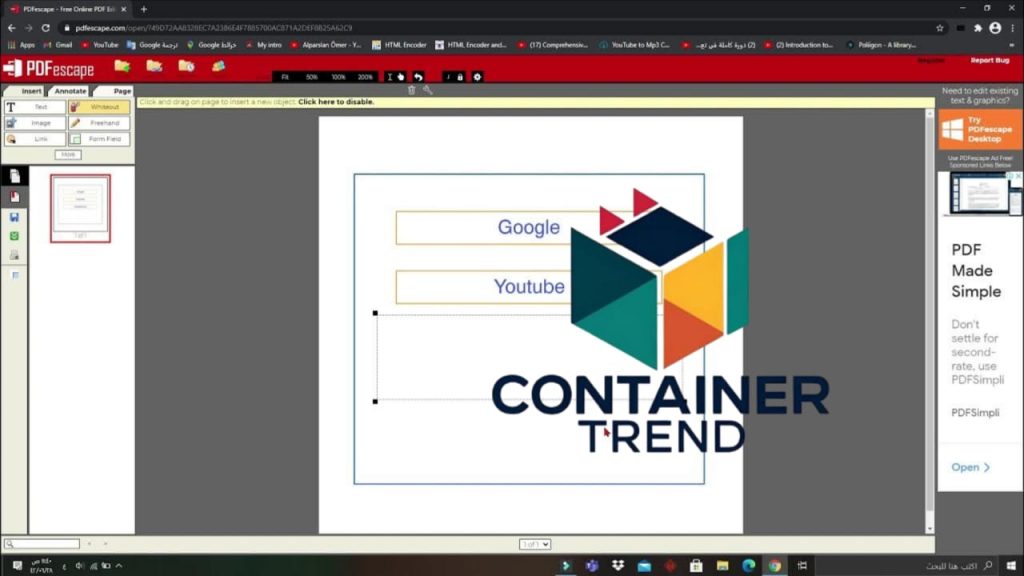Click the second folder icon in header

[x=154, y=66]
